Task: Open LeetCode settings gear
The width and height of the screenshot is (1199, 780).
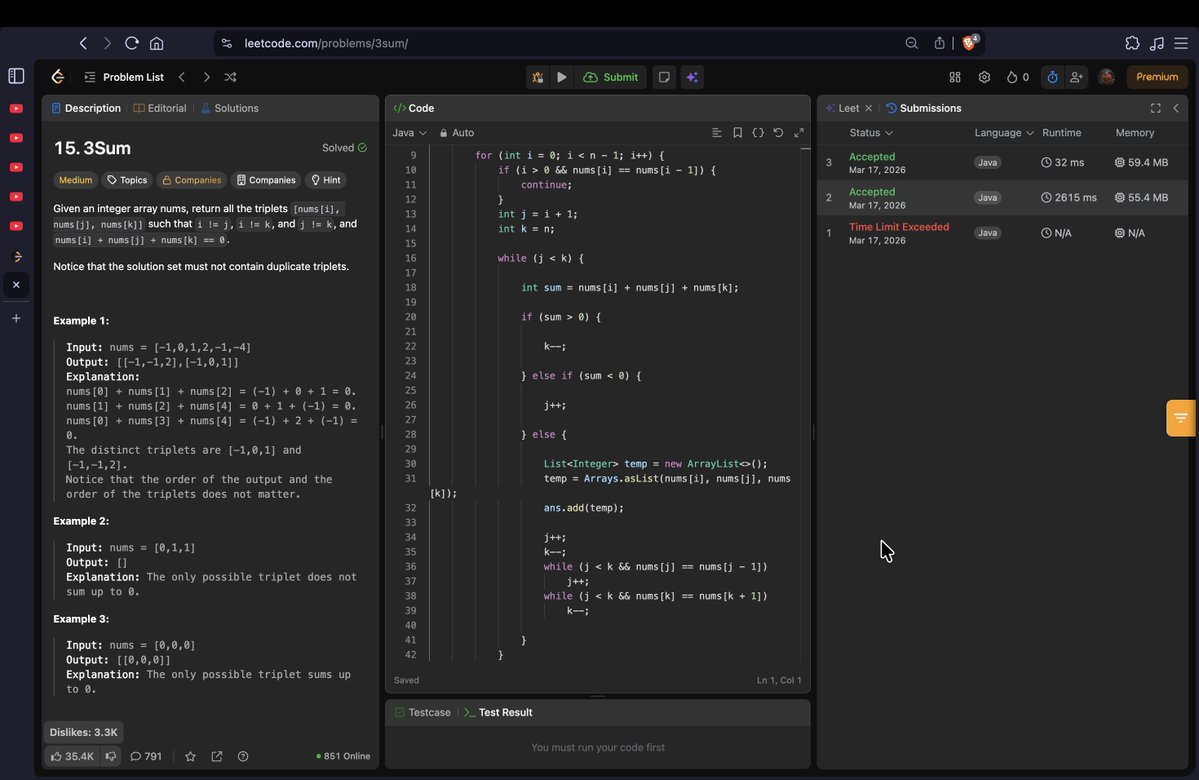Action: tap(984, 77)
